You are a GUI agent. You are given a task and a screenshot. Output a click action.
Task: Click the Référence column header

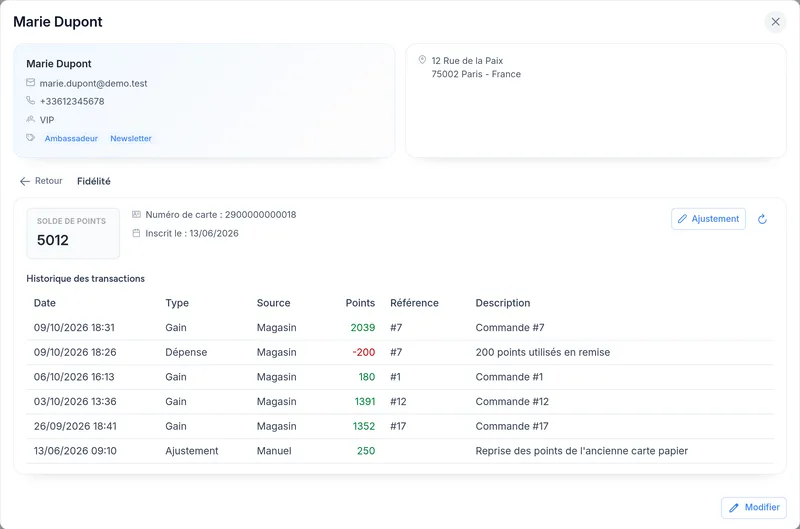point(414,303)
